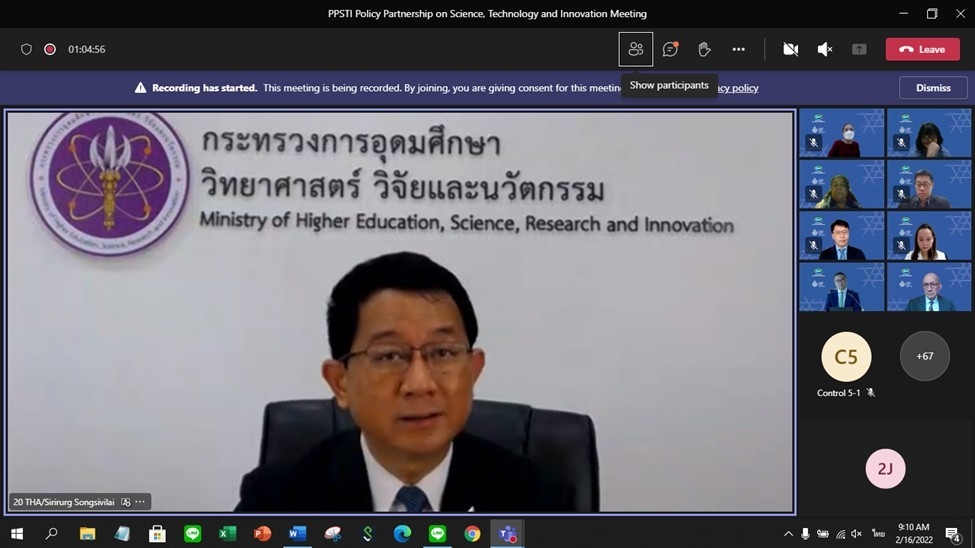The image size is (975, 548).
Task: Dismiss the recording notification banner
Action: 933,88
